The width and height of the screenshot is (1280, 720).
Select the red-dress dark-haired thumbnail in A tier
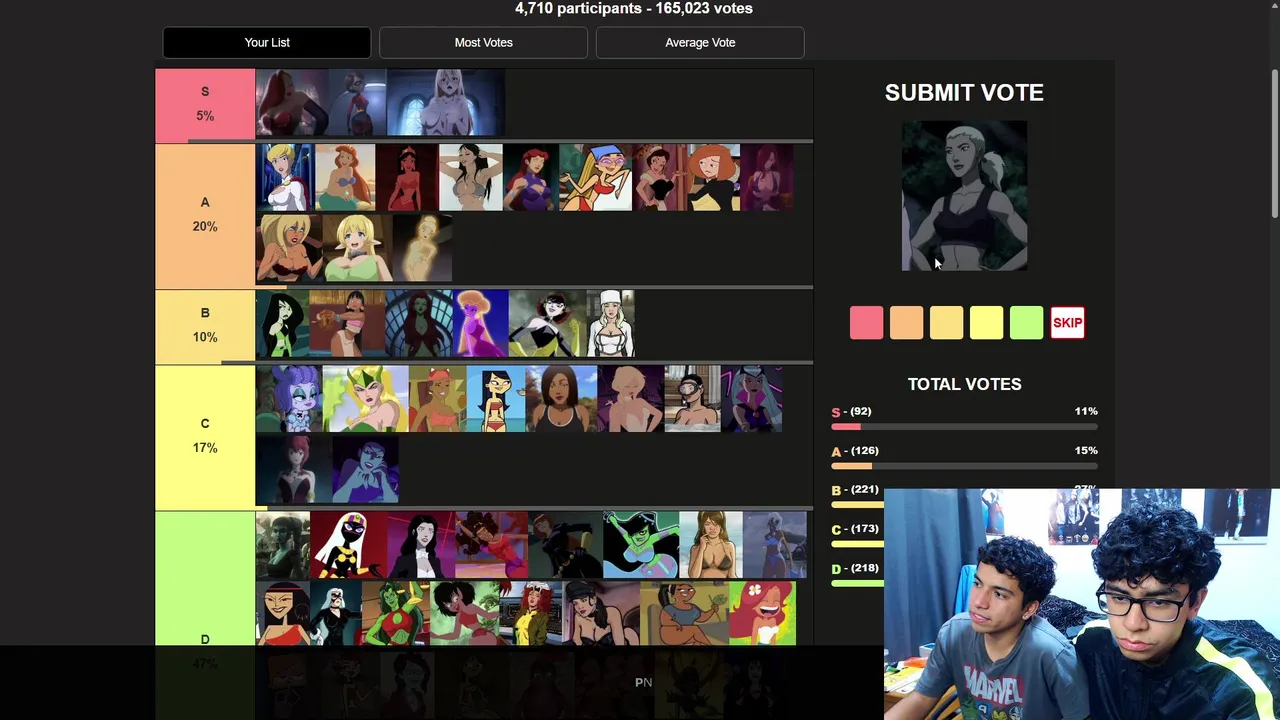pos(407,177)
